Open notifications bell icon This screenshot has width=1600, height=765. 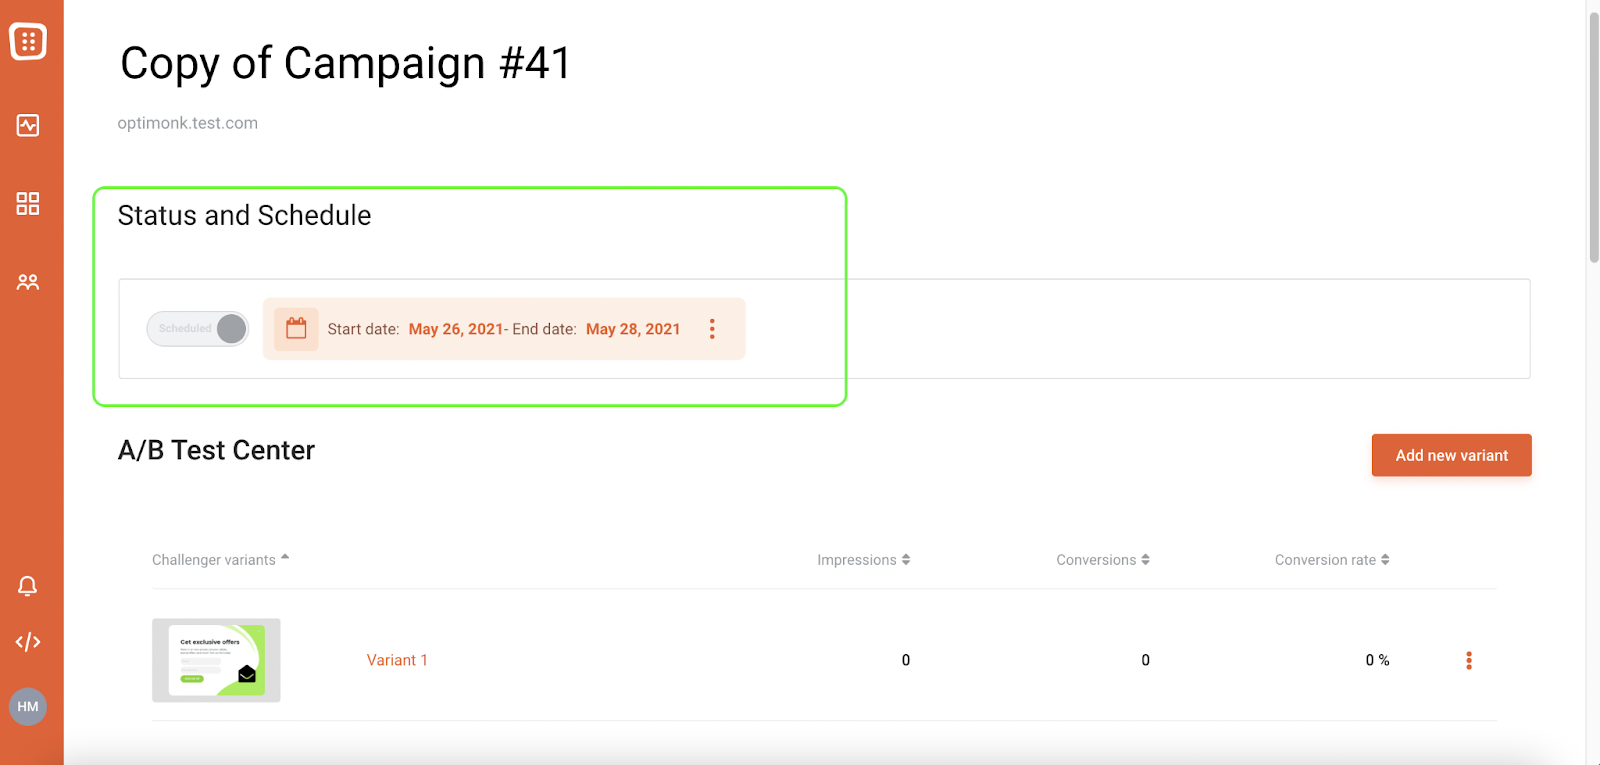point(28,586)
